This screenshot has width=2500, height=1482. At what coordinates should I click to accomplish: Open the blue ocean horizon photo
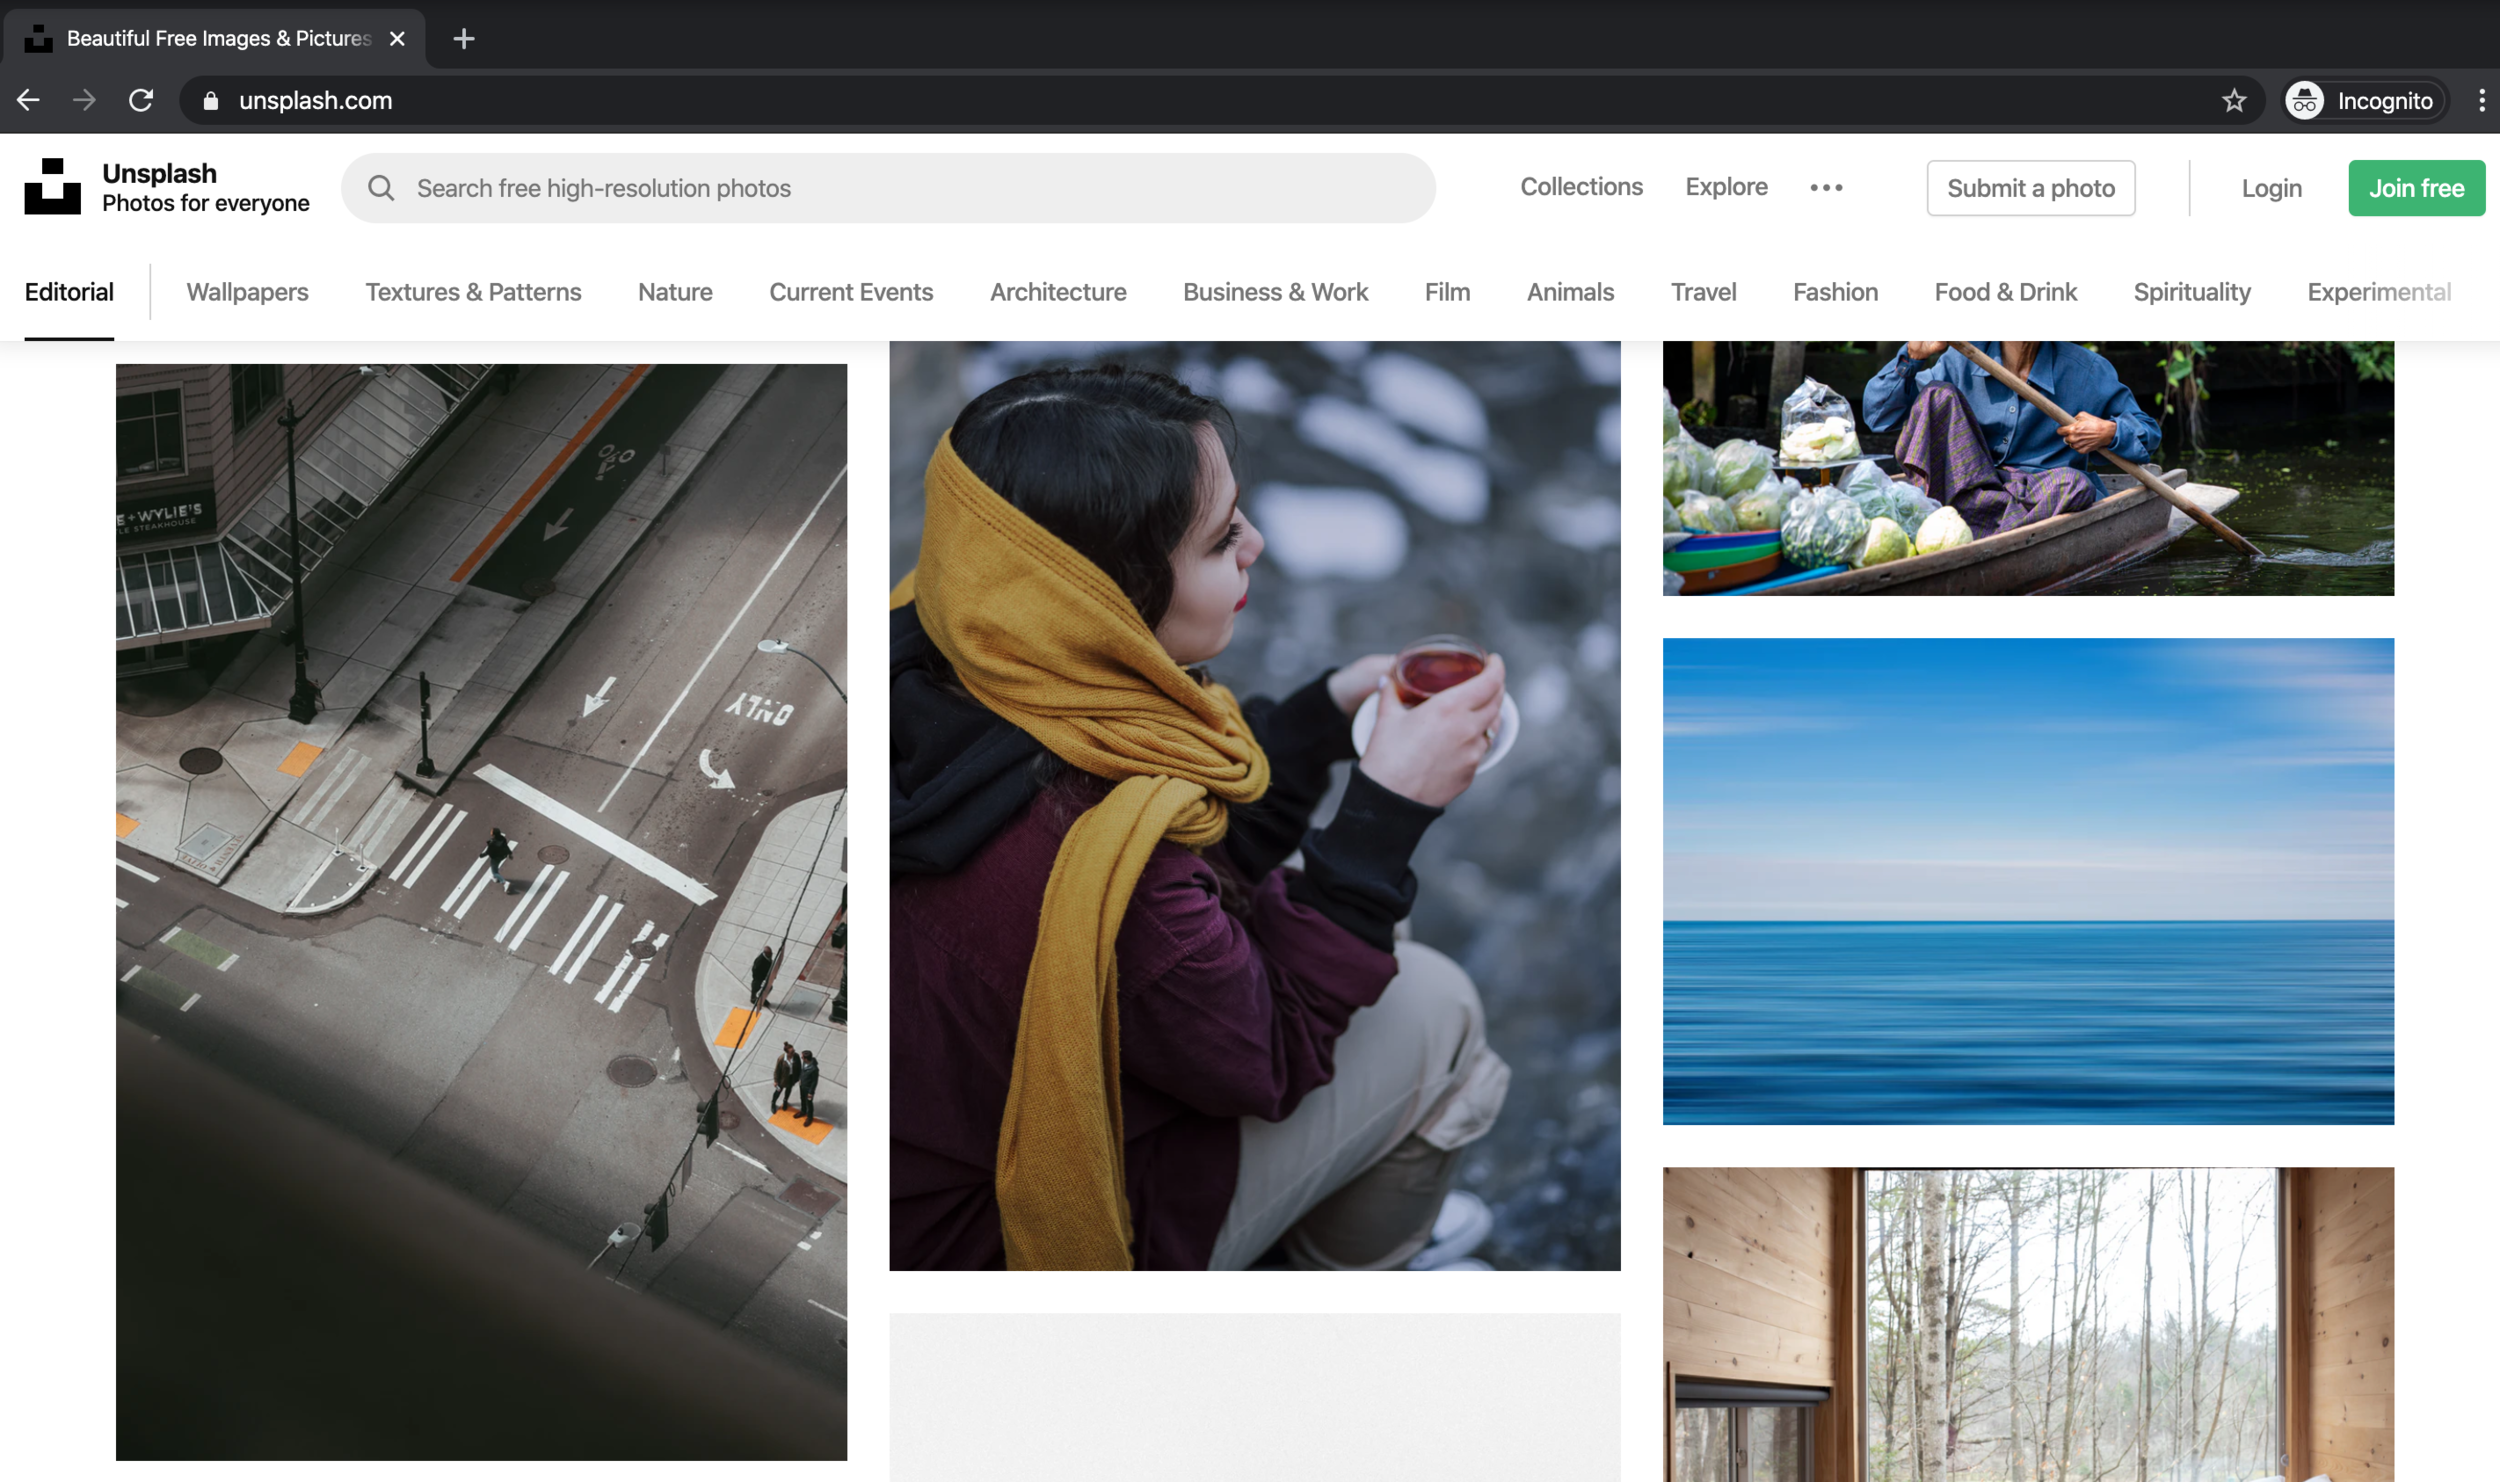point(2027,880)
